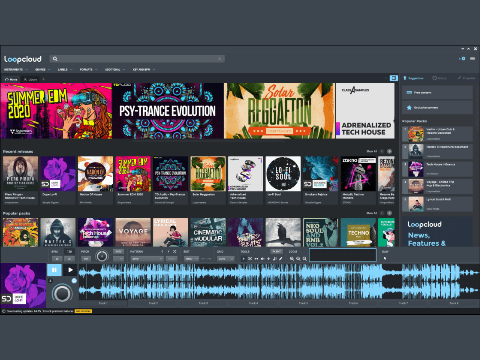Toggle the side panel view icon

click(x=394, y=78)
